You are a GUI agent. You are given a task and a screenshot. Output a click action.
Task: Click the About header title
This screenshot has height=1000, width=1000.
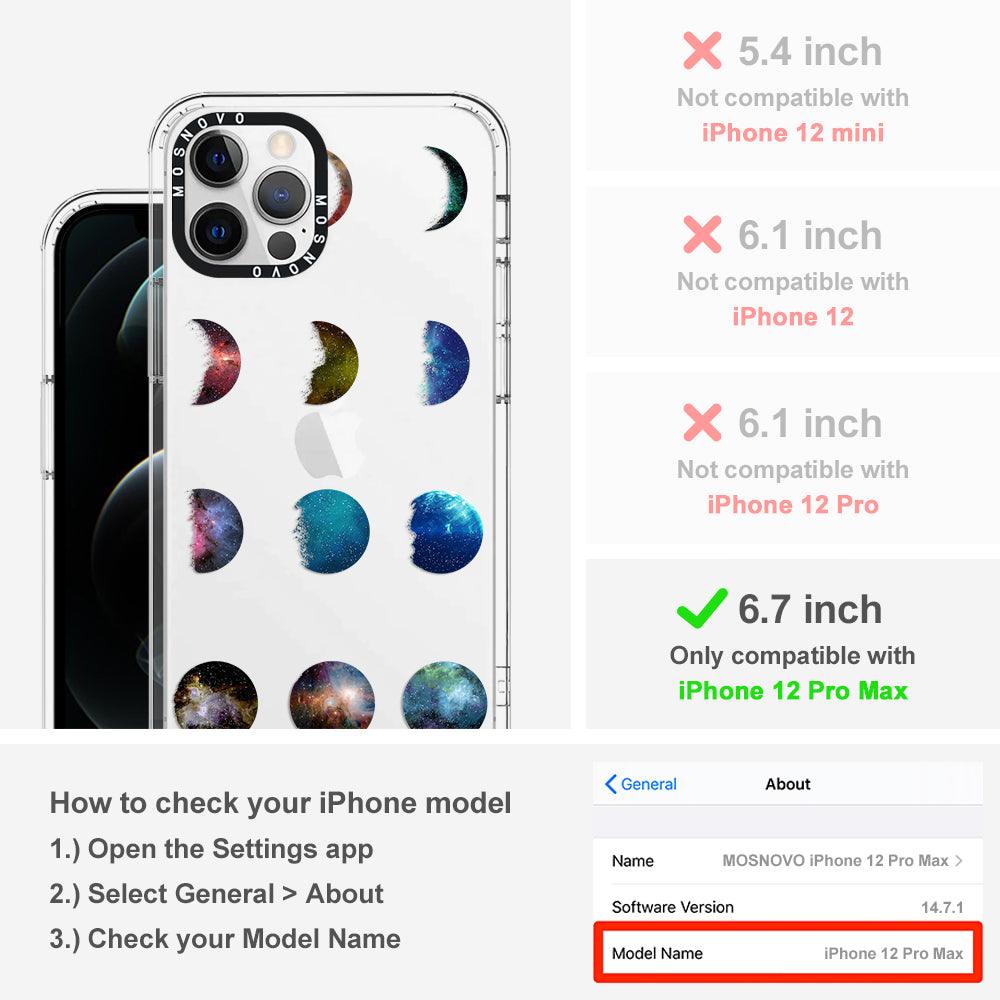click(x=788, y=784)
